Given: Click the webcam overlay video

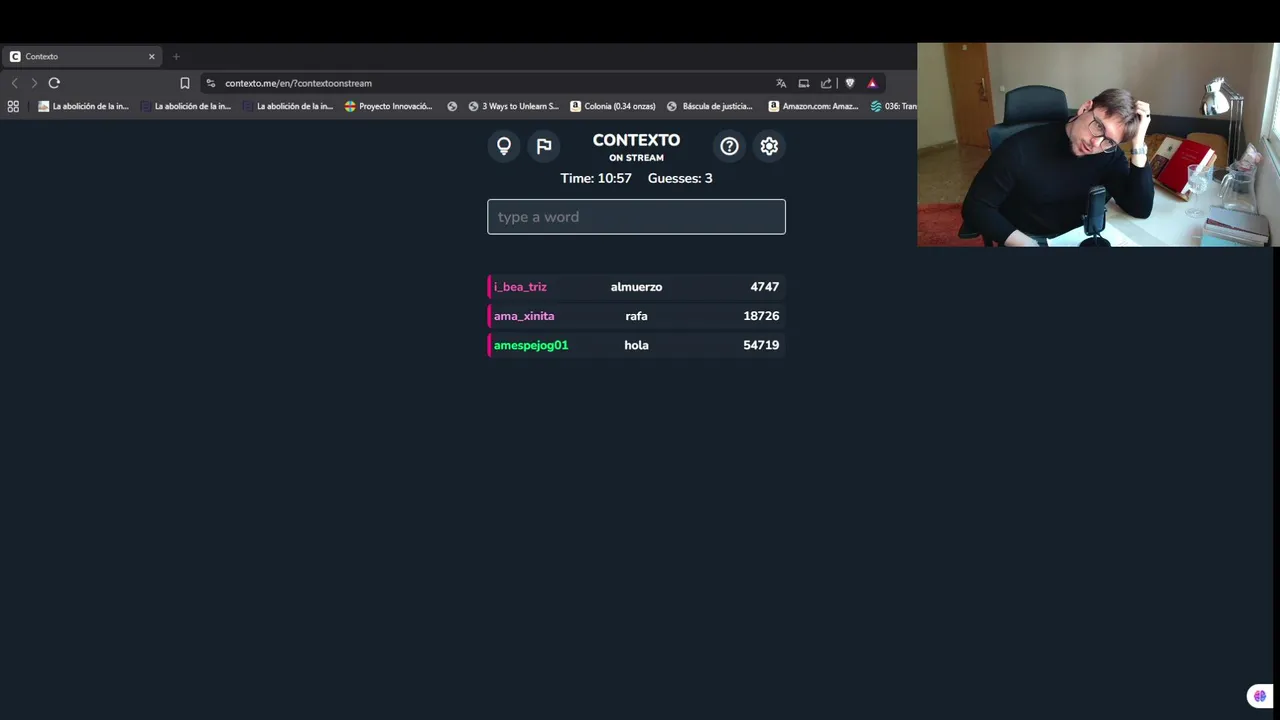Looking at the screenshot, I should [1098, 144].
